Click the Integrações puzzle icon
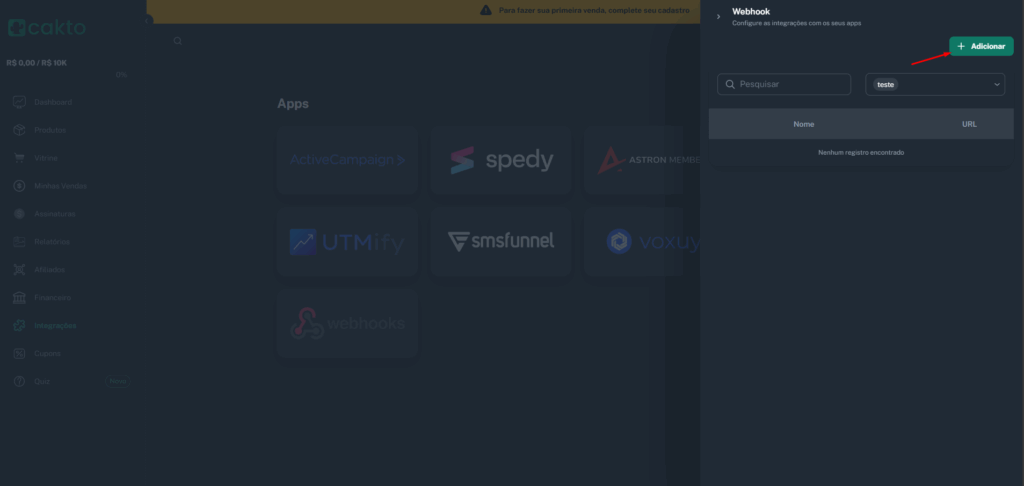 click(x=20, y=325)
